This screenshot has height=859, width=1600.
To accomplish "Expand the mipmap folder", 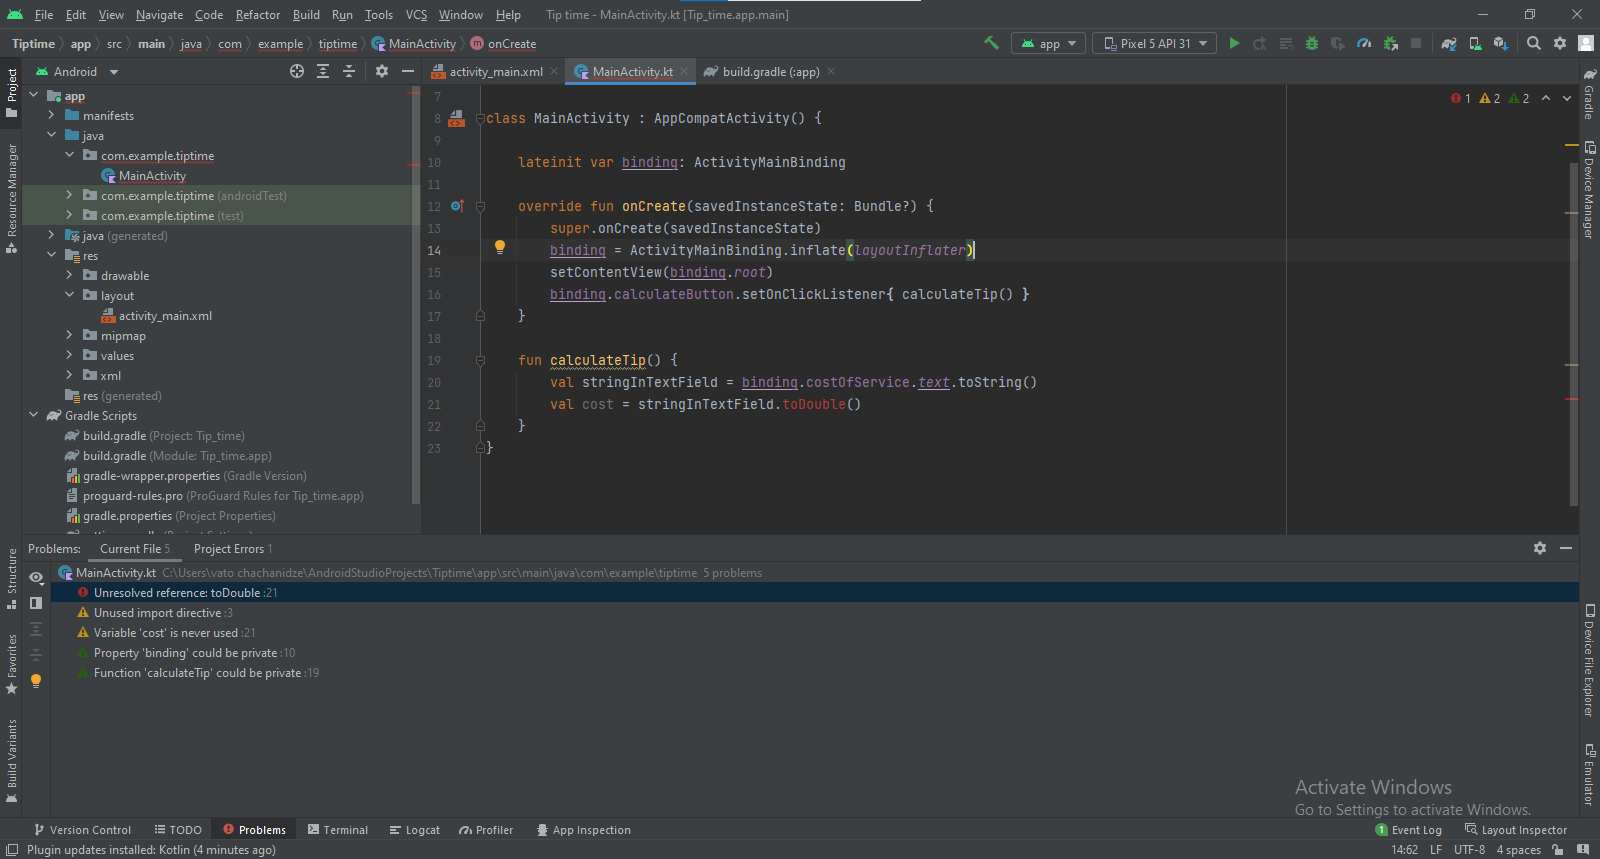I will tap(70, 335).
